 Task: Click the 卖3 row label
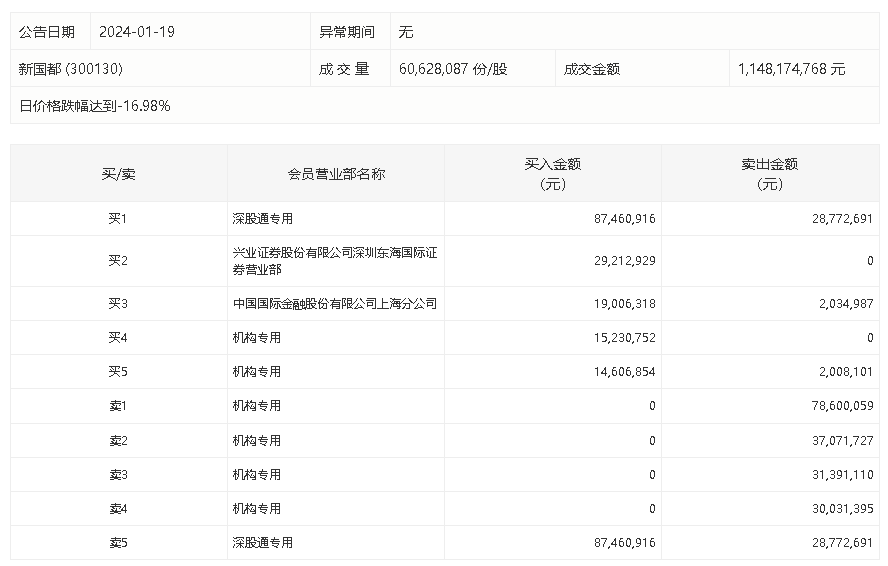pos(119,475)
